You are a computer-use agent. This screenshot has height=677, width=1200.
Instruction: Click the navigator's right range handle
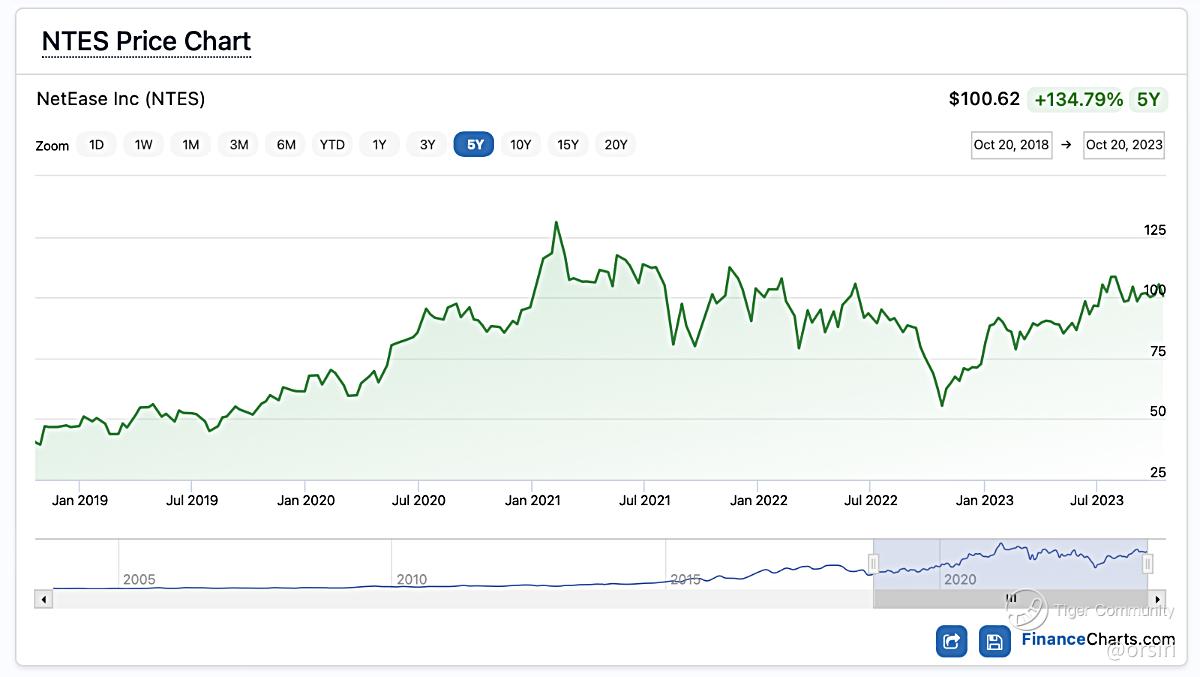click(x=1147, y=565)
